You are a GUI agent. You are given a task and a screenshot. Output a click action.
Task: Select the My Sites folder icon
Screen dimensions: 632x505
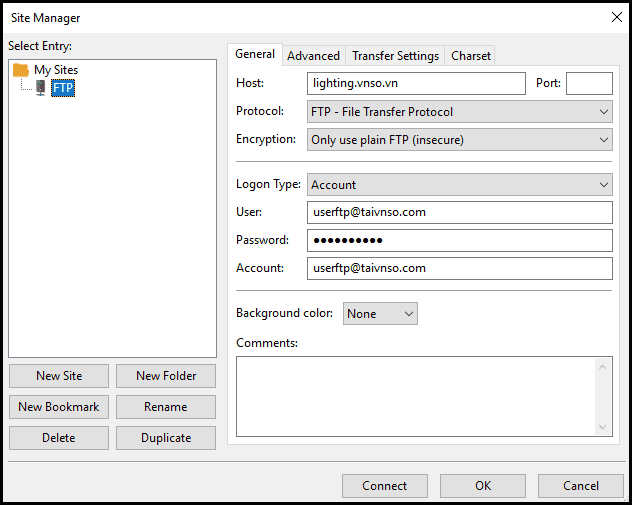21,70
